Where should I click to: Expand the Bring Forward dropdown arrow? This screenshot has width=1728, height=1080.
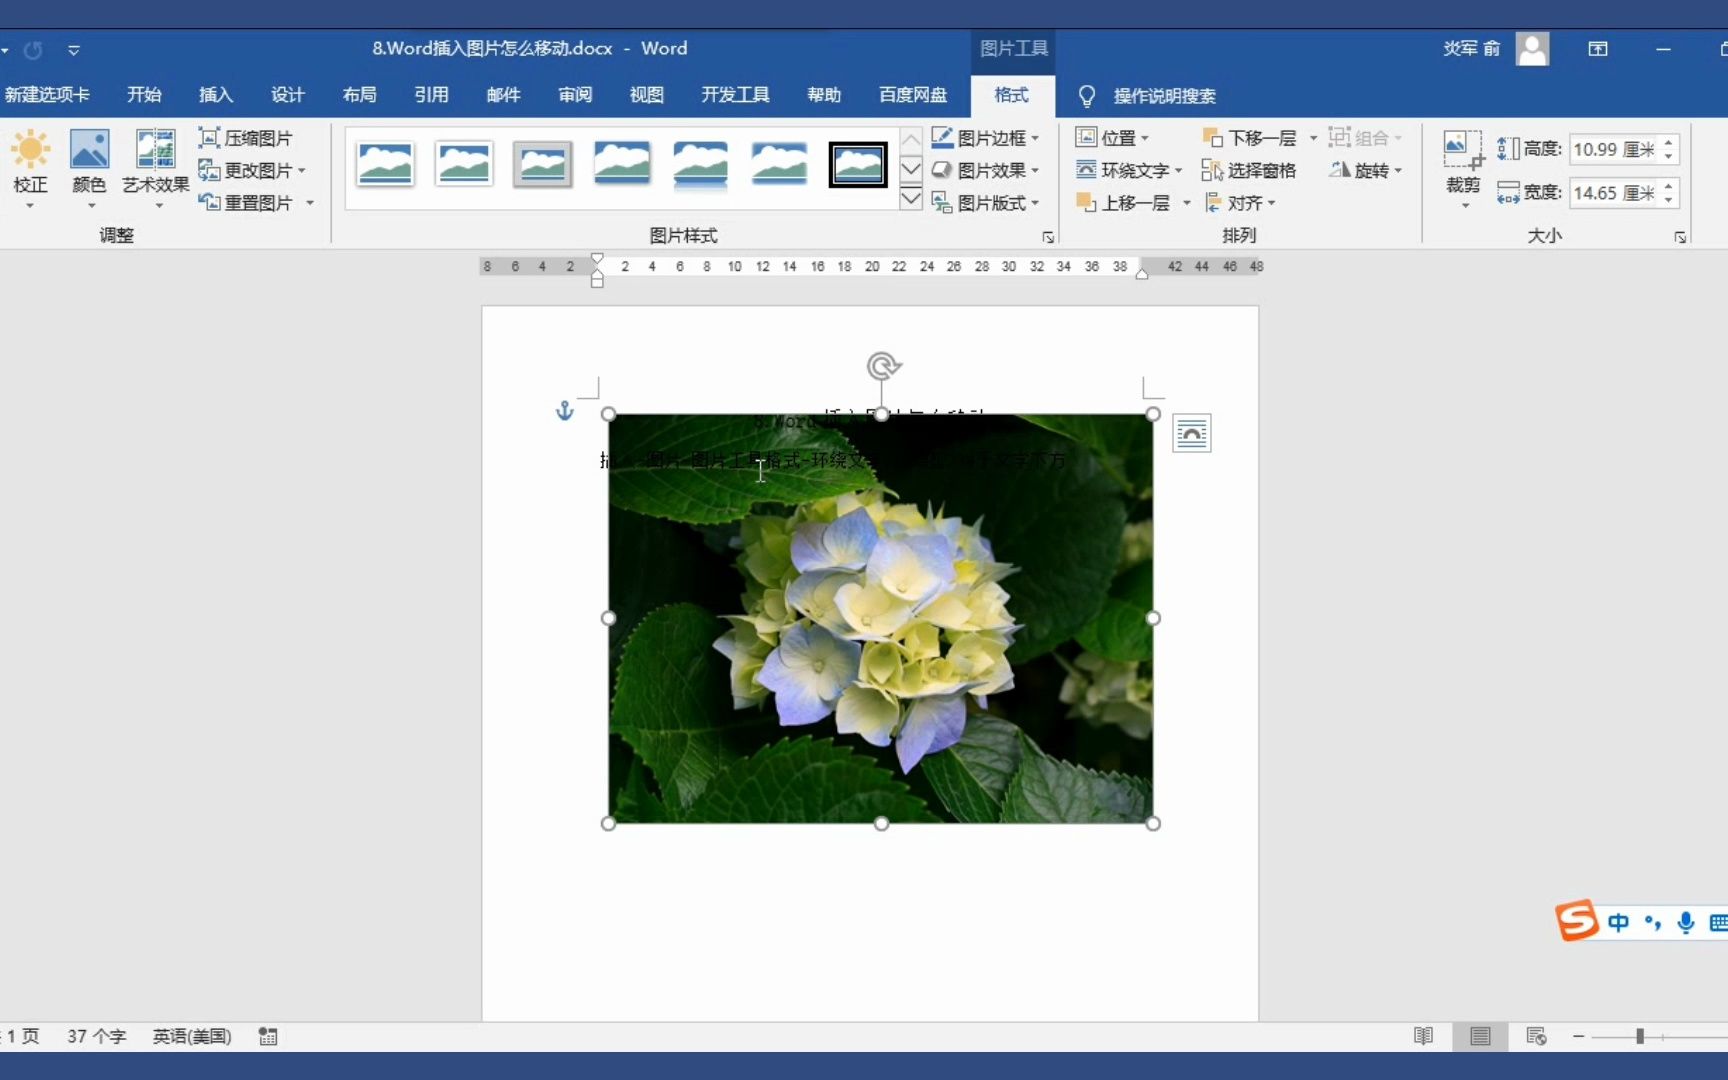coord(1186,202)
